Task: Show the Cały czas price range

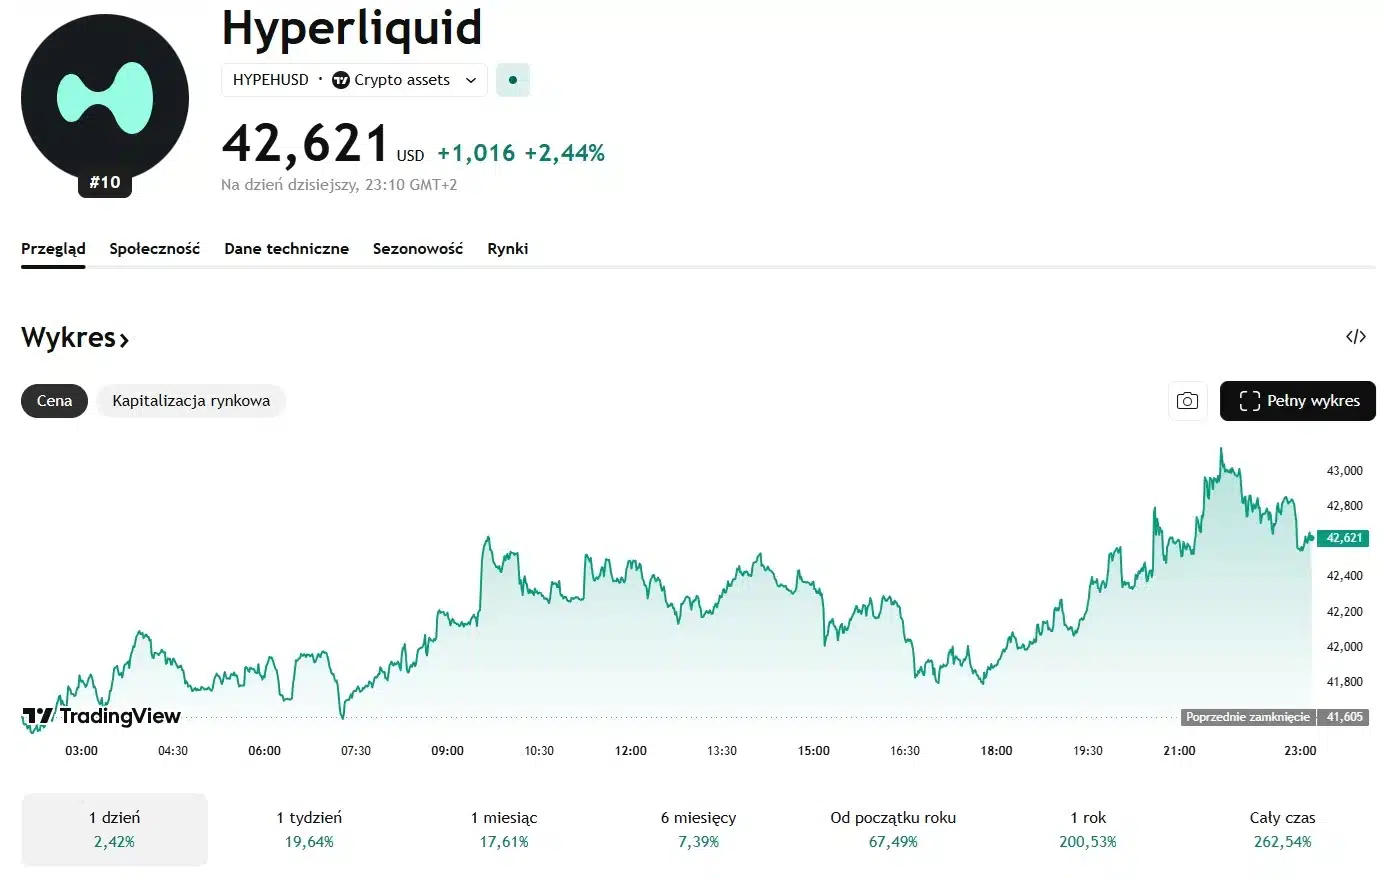Action: [1282, 829]
